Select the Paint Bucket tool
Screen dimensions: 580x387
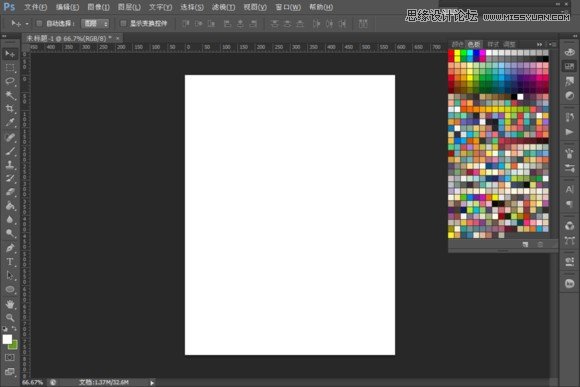pyautogui.click(x=10, y=206)
